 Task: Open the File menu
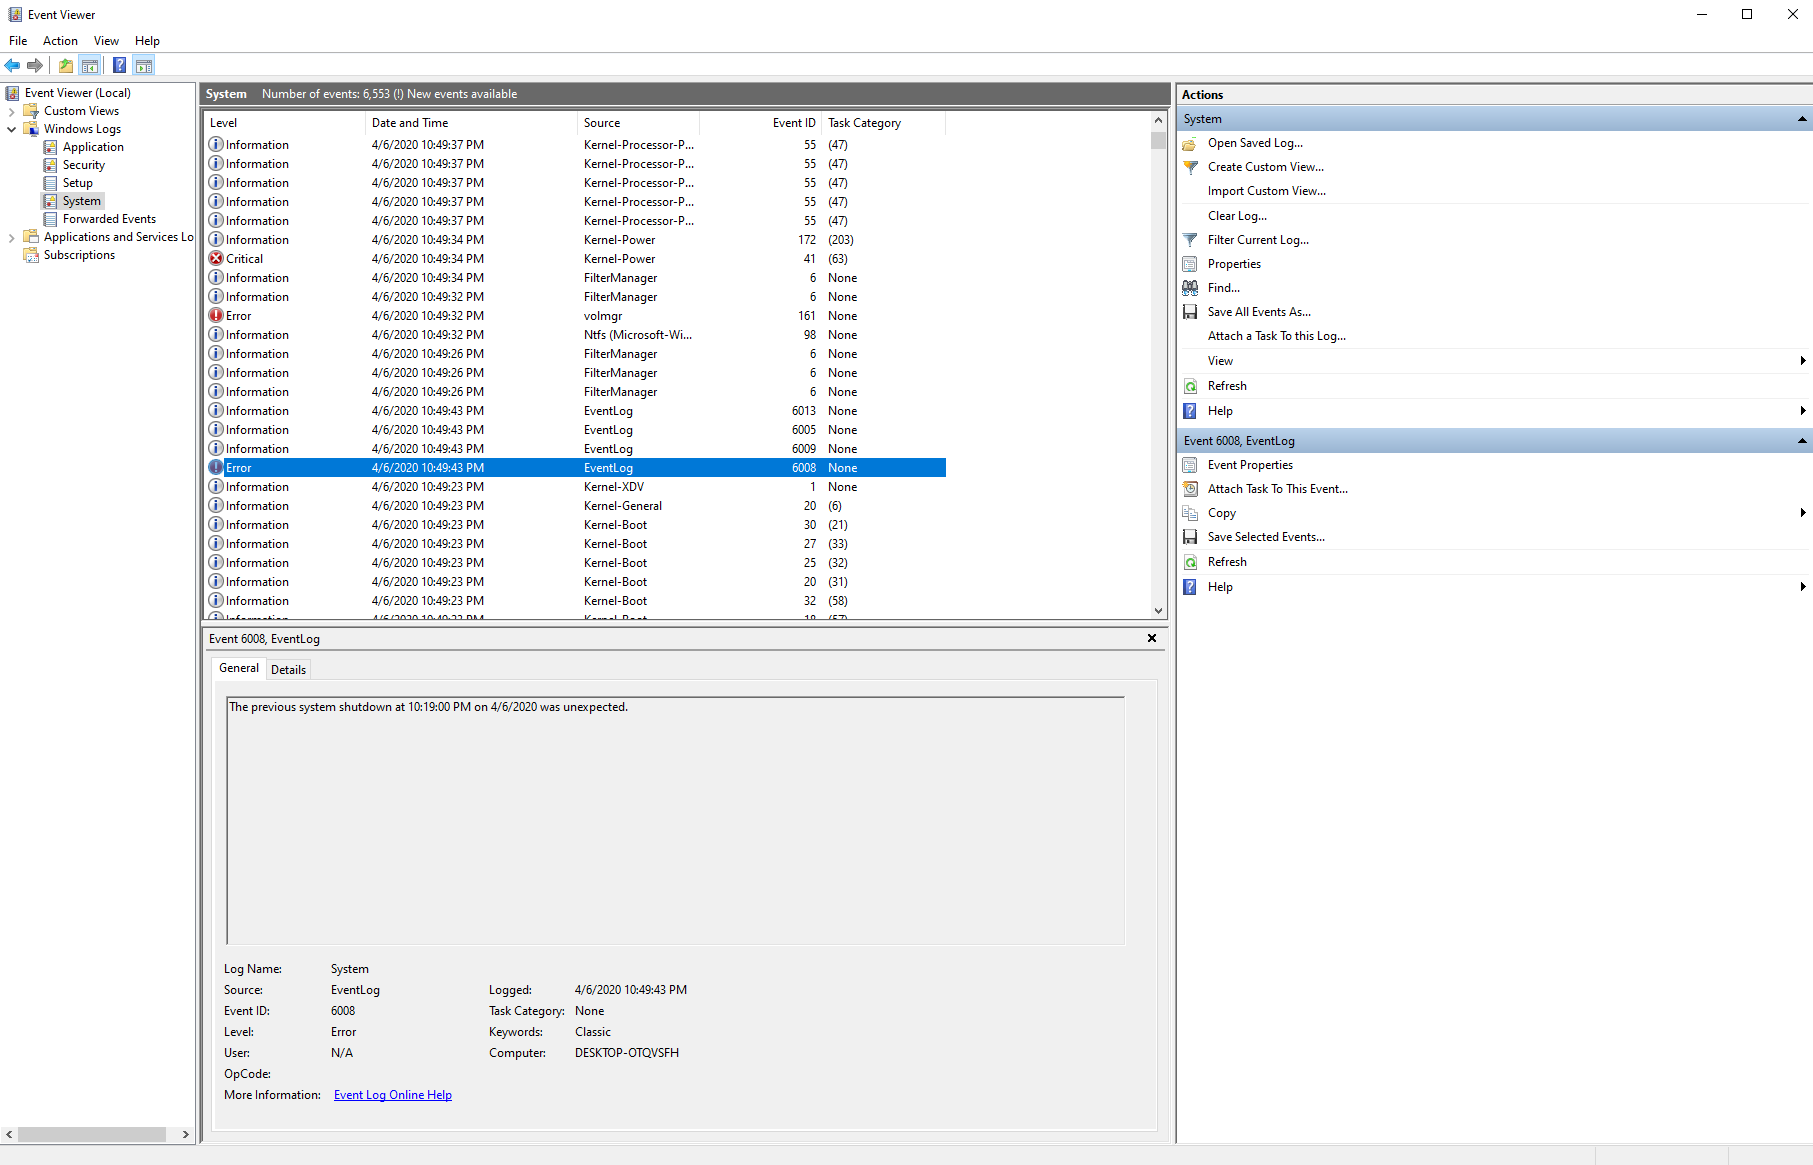(18, 41)
